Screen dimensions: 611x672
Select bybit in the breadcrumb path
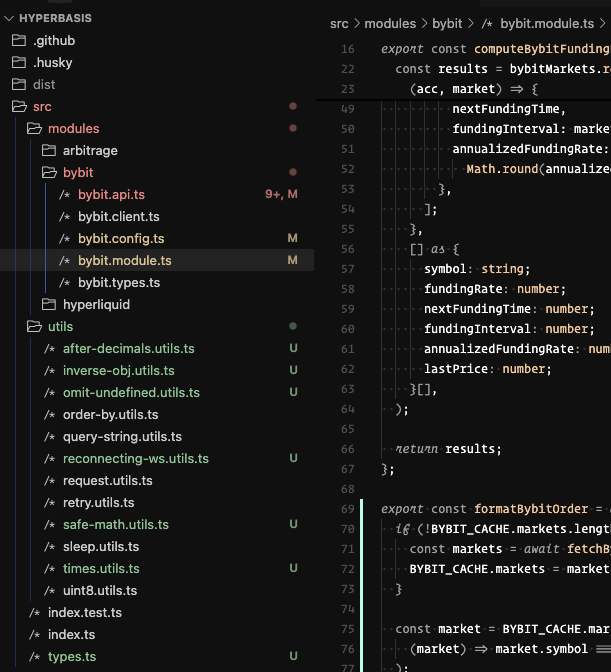[x=447, y=24]
